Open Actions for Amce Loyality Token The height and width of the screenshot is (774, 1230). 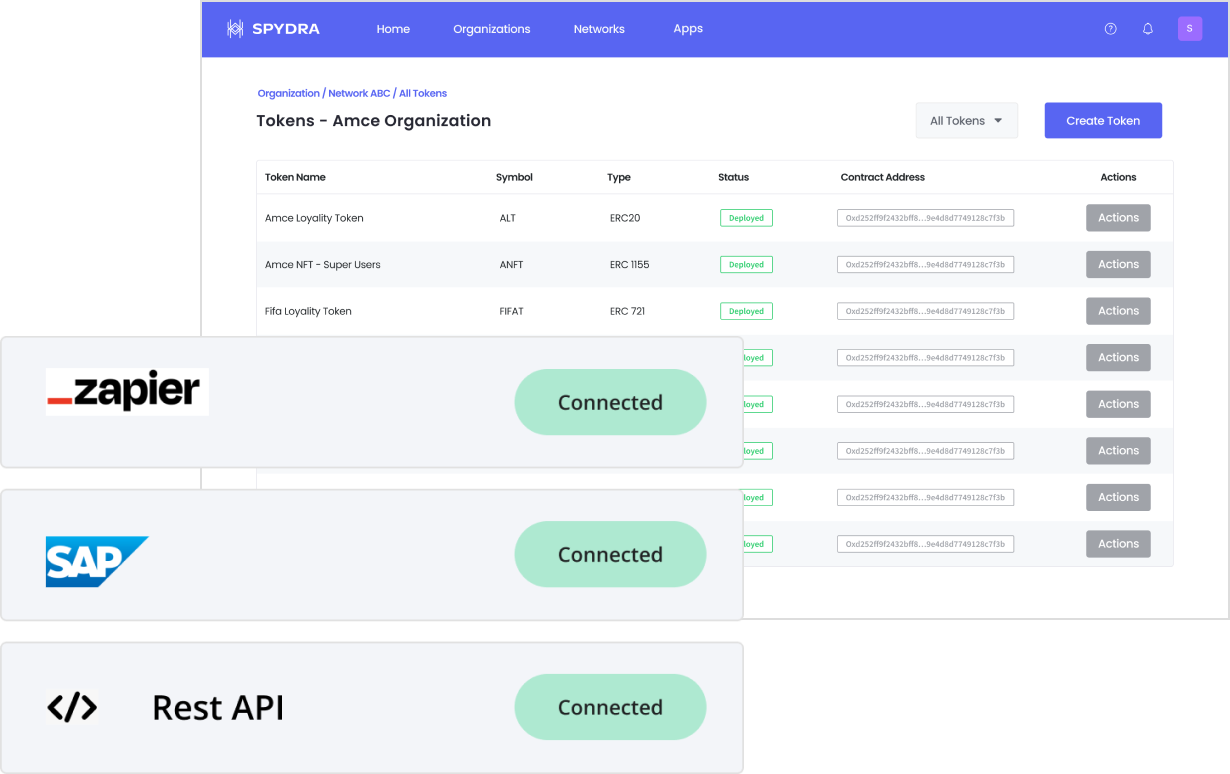click(x=1118, y=218)
